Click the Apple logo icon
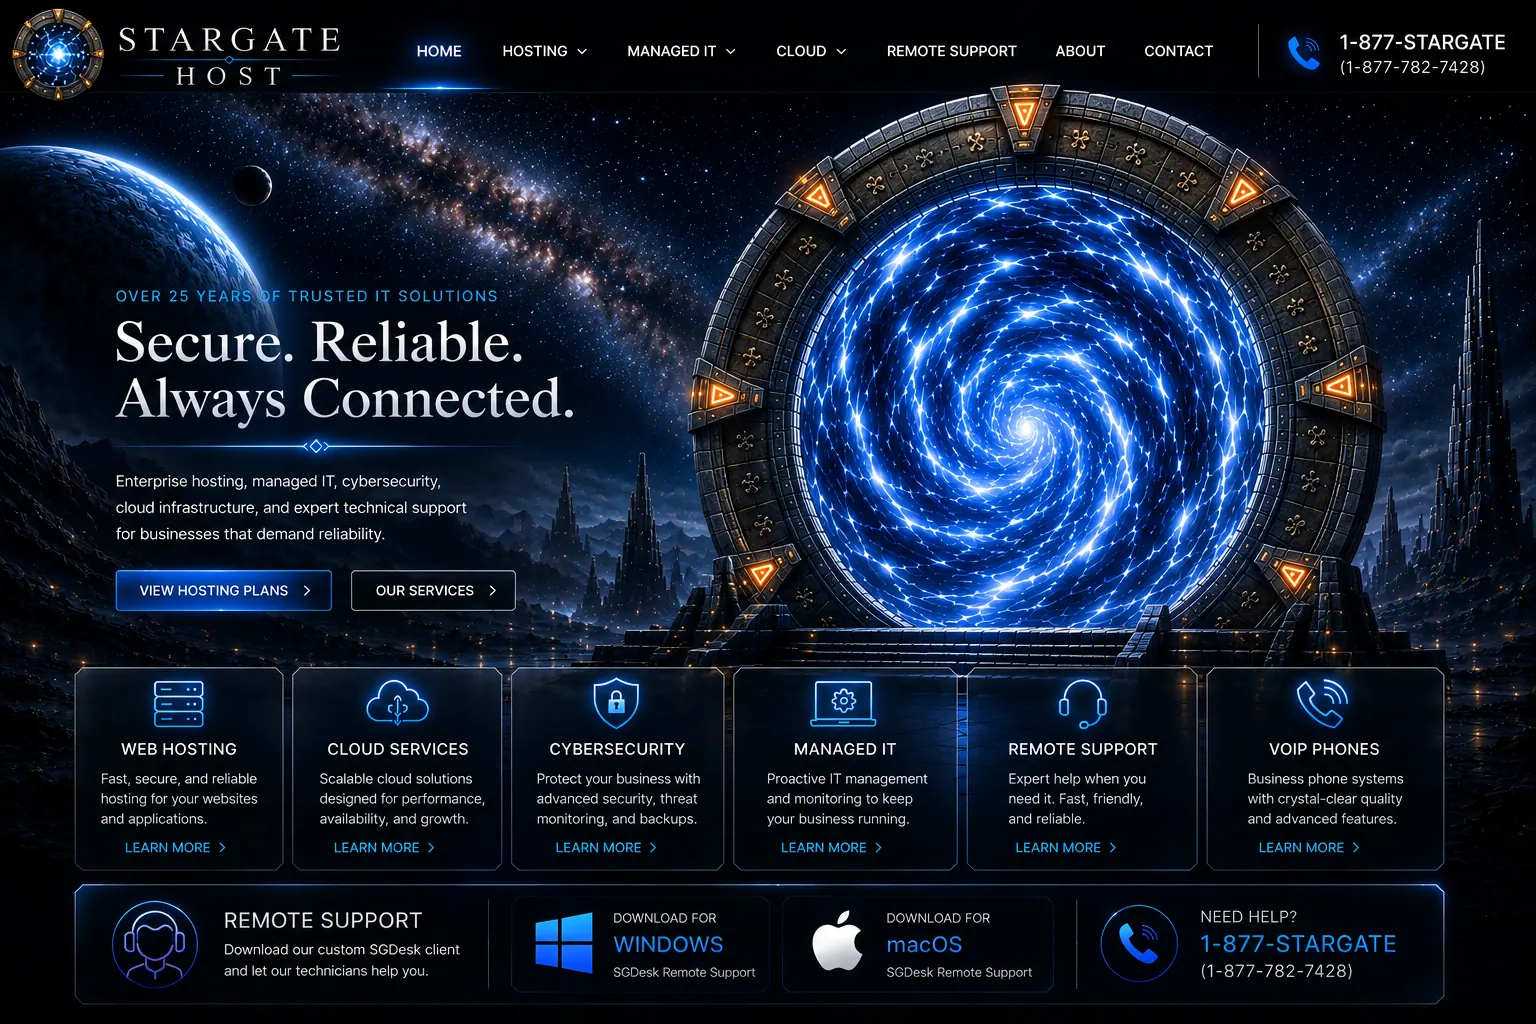The image size is (1536, 1024). [838, 941]
